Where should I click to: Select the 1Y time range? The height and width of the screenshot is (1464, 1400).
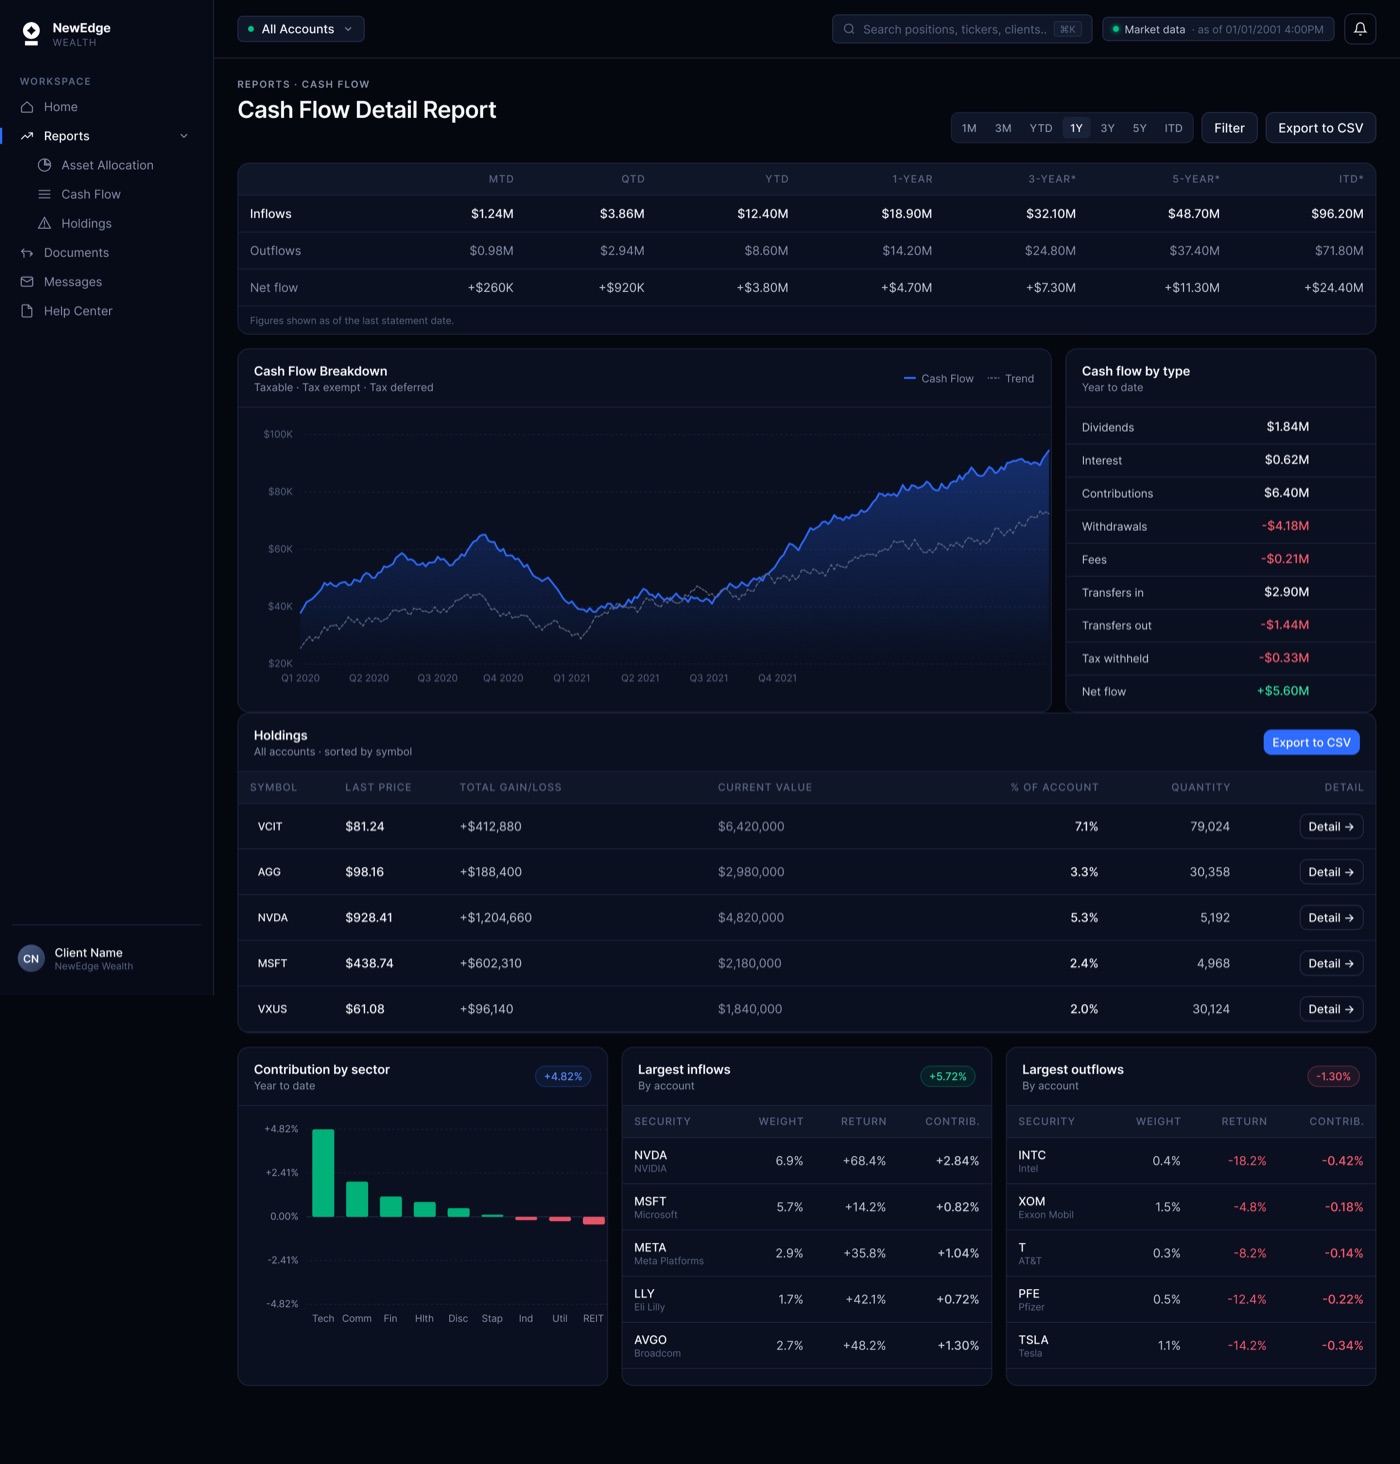click(1076, 128)
